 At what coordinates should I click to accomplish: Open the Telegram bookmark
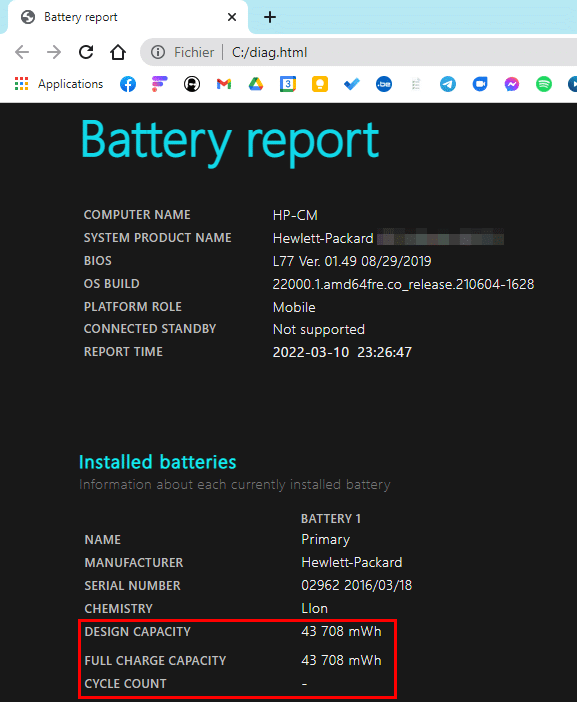click(x=448, y=84)
